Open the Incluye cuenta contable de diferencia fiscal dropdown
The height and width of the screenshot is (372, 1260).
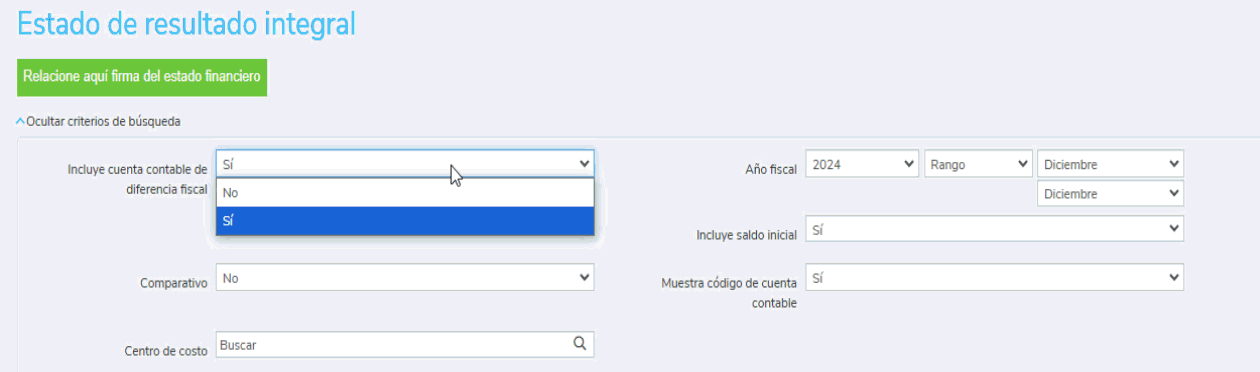coord(405,163)
